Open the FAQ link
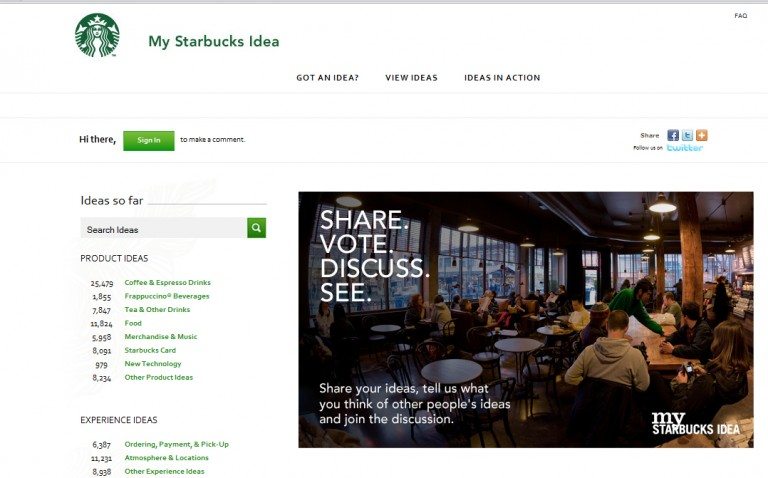The image size is (768, 478). click(741, 16)
